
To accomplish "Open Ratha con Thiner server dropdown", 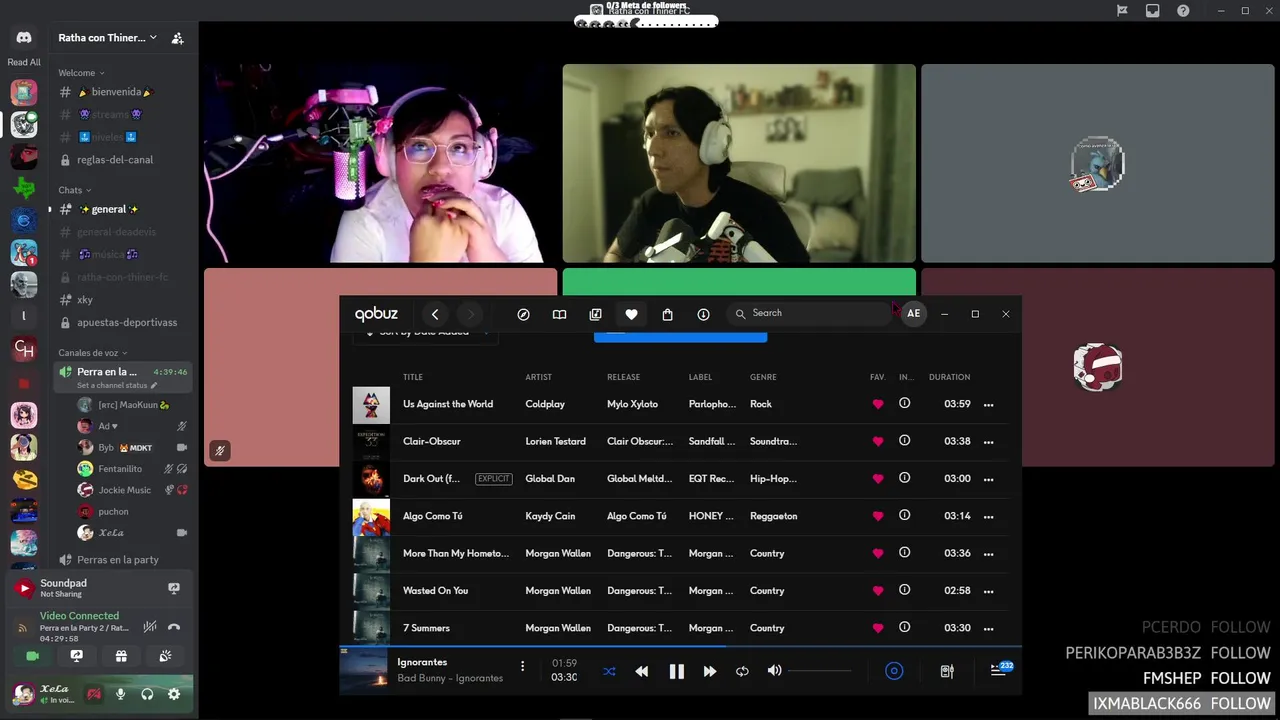I will (108, 38).
